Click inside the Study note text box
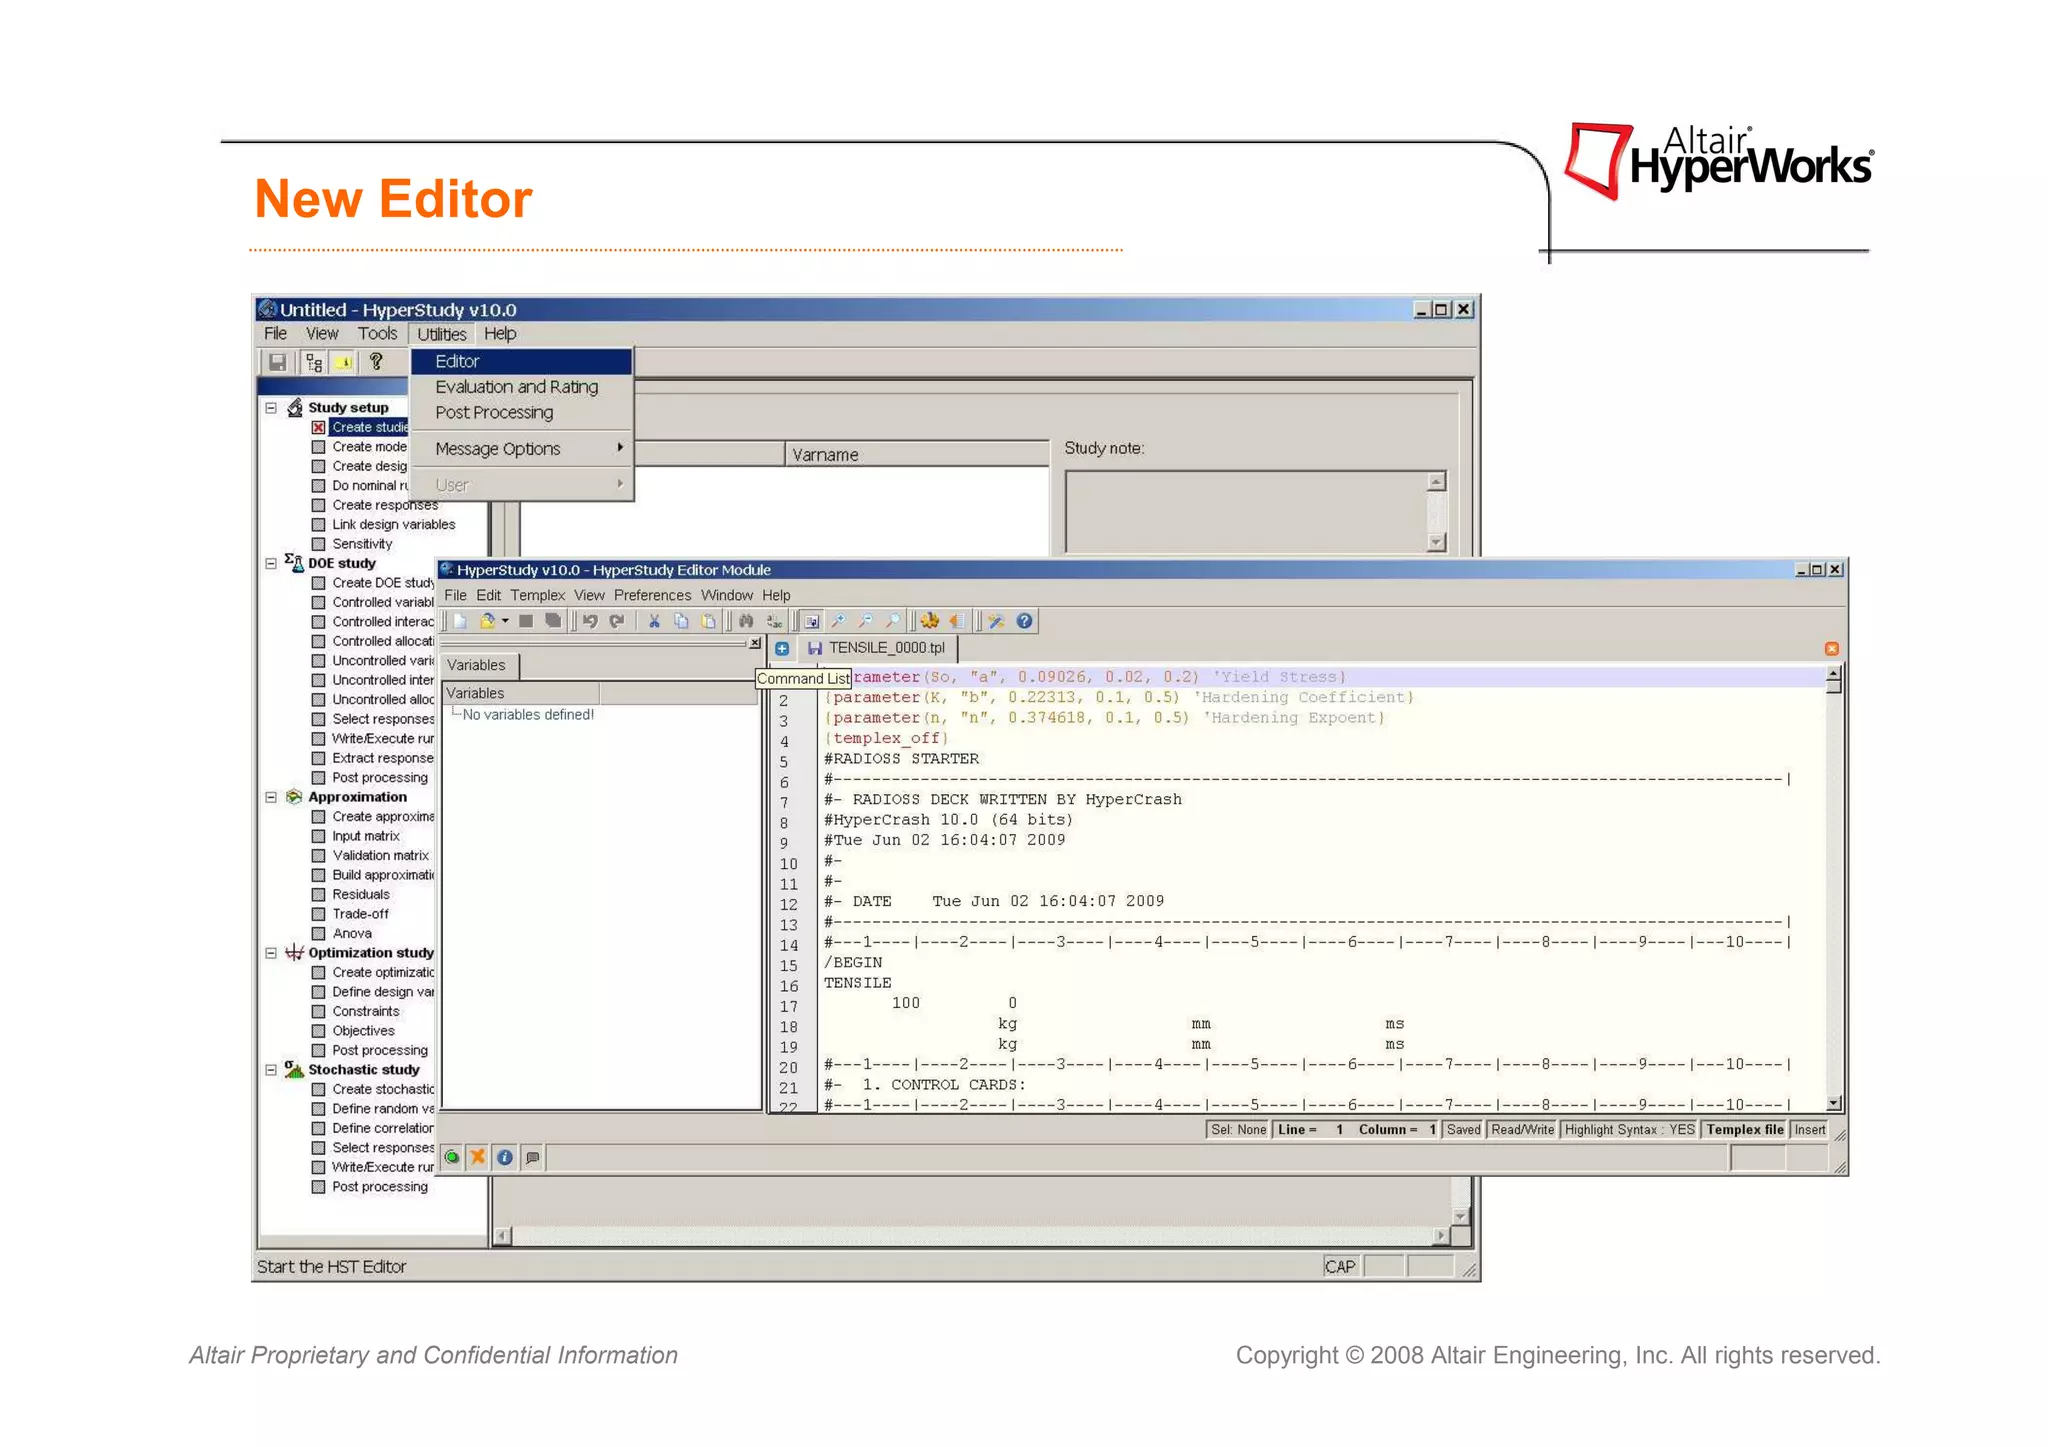The width and height of the screenshot is (2048, 1447). (1246, 512)
